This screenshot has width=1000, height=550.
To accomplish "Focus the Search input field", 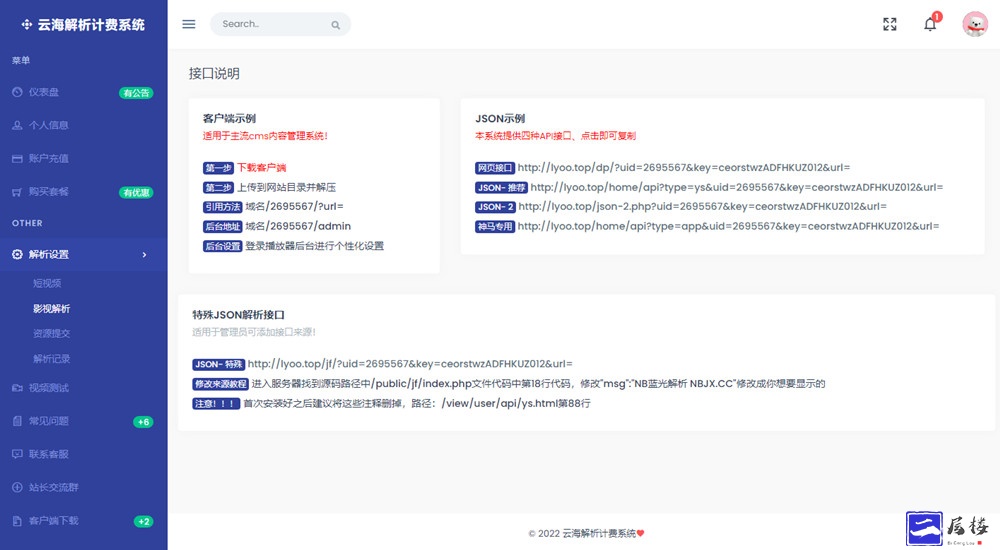I will point(281,24).
